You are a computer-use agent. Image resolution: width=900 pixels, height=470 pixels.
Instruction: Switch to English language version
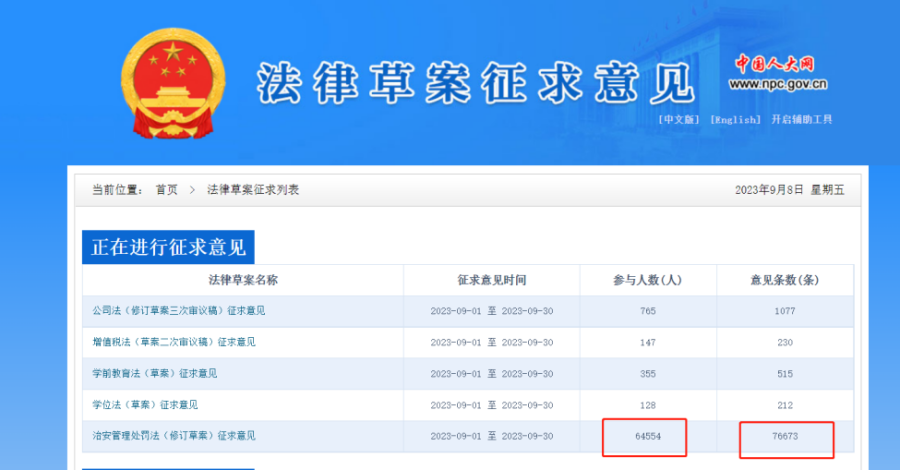click(x=735, y=120)
